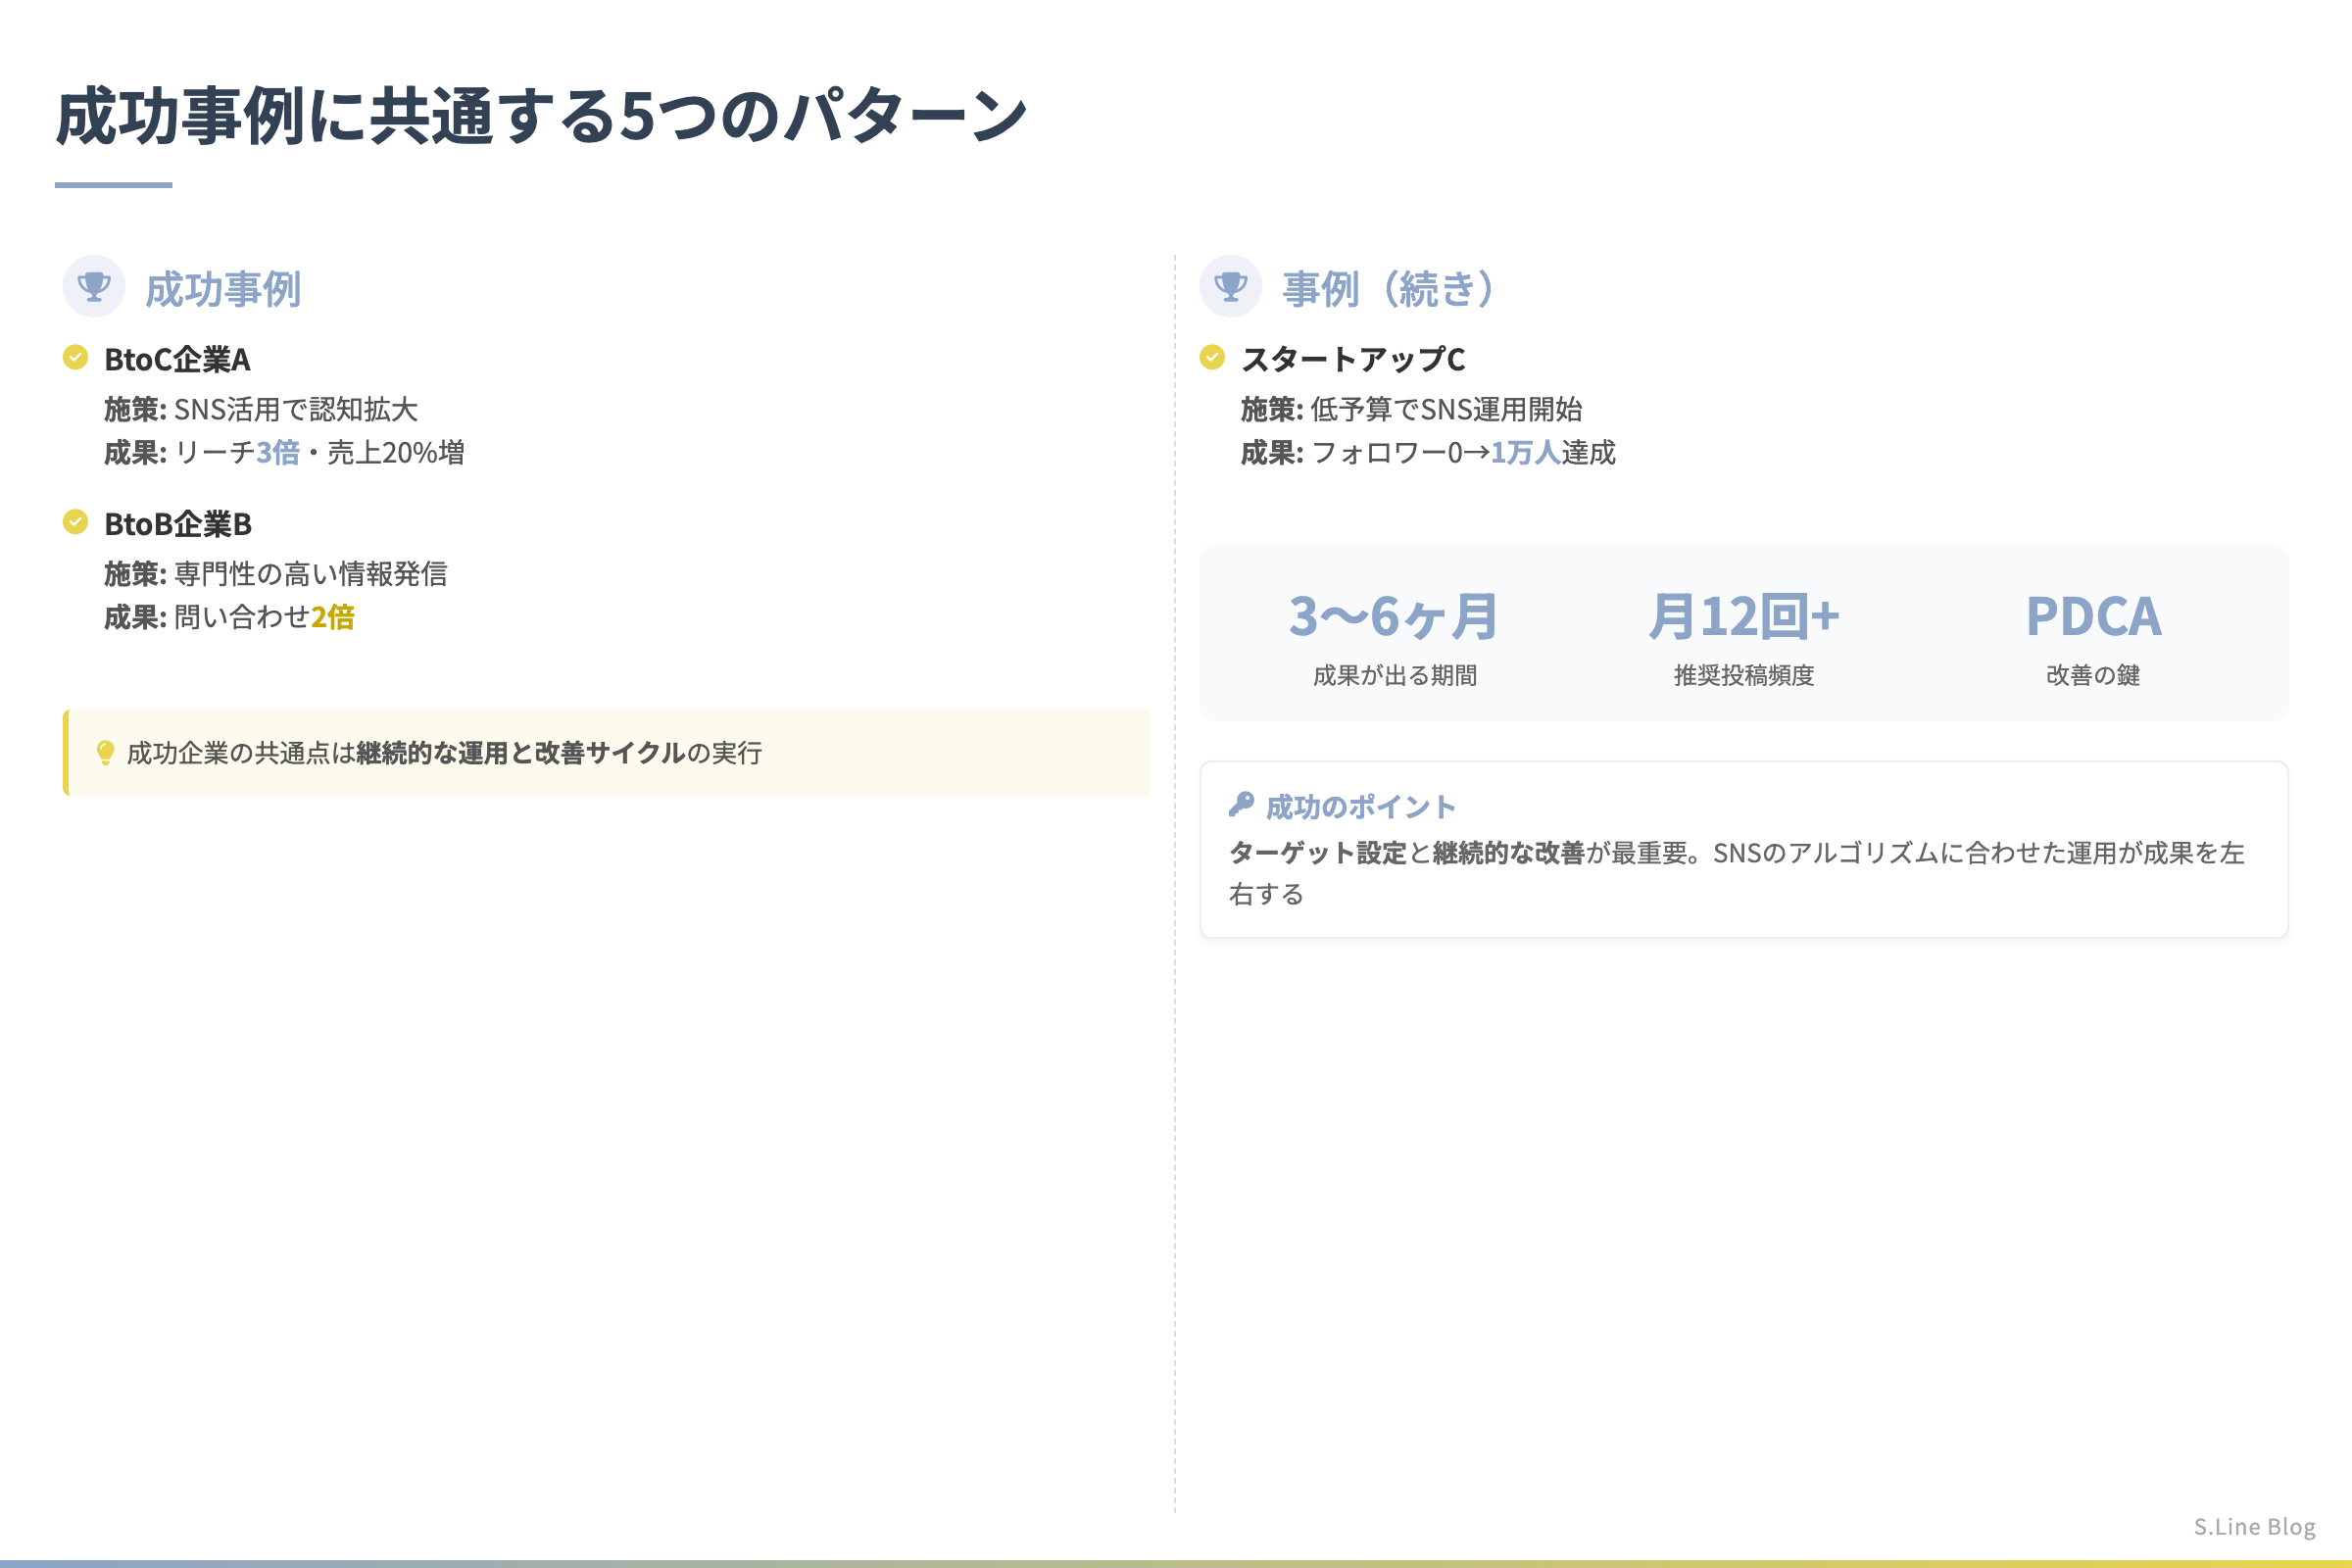
Task: Click the 改善の鍵 label
Action: coord(2093,675)
